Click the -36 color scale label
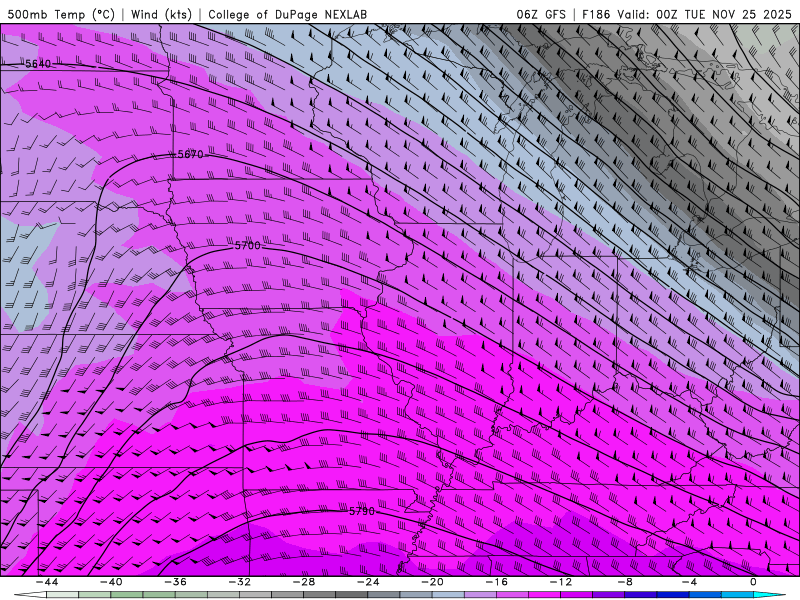The image size is (800, 600). click(x=175, y=582)
